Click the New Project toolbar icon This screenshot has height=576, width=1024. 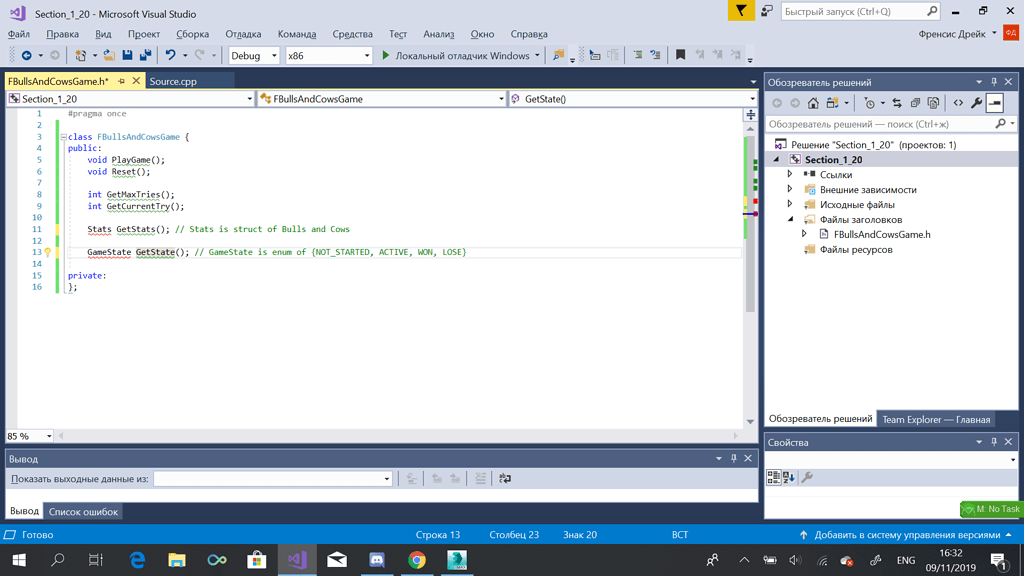click(x=81, y=55)
